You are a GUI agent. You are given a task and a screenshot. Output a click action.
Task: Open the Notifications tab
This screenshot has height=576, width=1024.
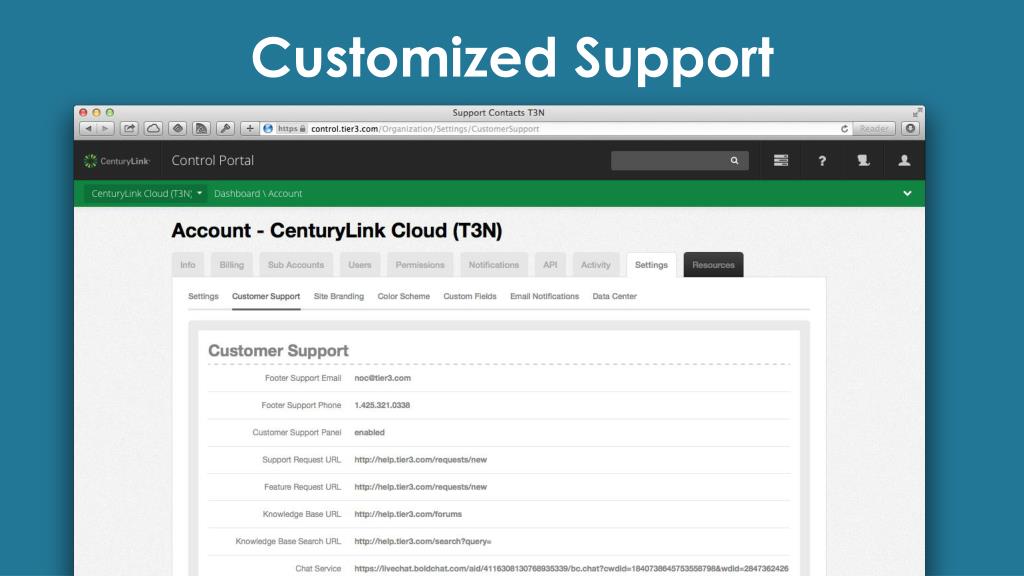click(x=494, y=264)
